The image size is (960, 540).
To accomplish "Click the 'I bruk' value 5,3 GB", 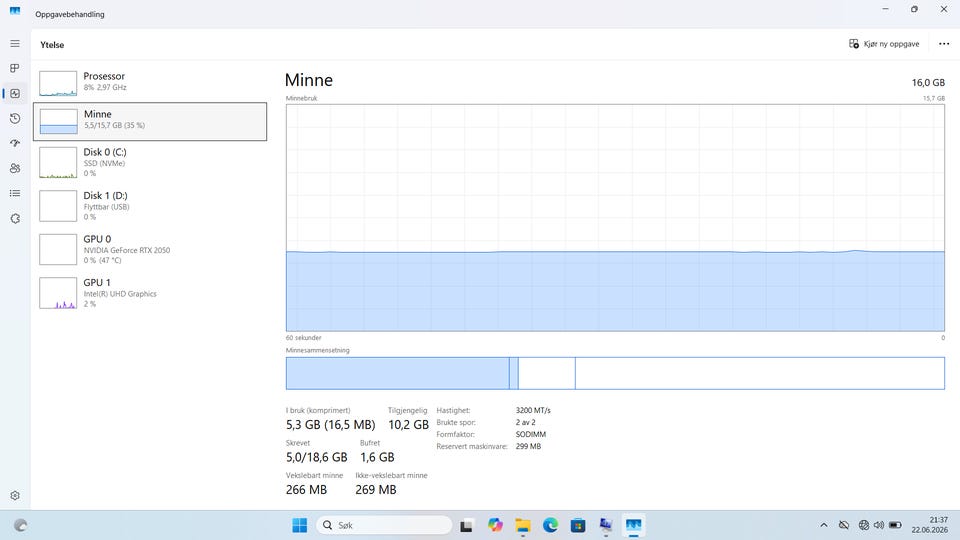I will pyautogui.click(x=331, y=424).
